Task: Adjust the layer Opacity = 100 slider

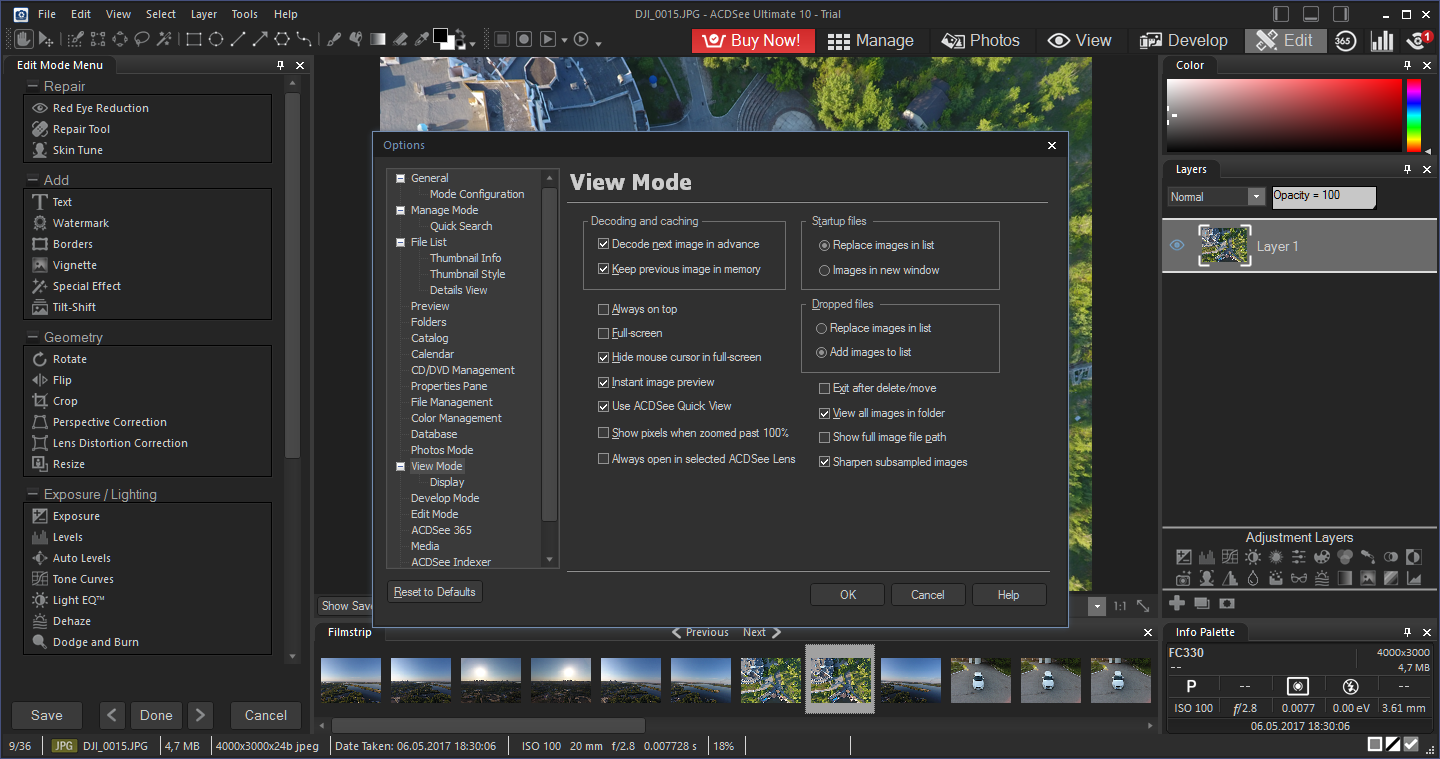Action: [x=1324, y=197]
